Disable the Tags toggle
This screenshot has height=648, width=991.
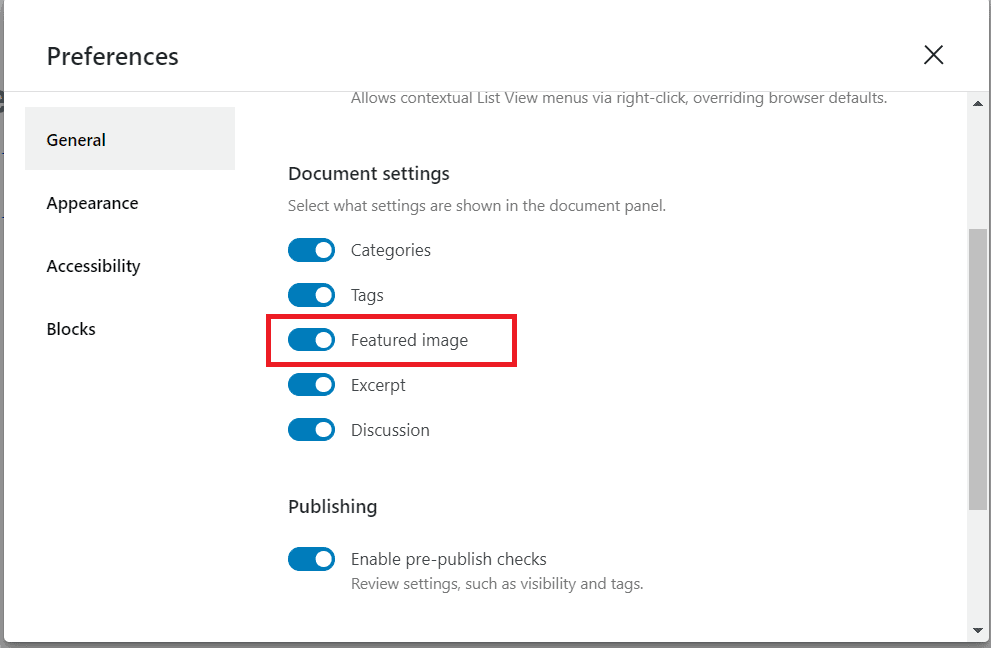[x=312, y=295]
